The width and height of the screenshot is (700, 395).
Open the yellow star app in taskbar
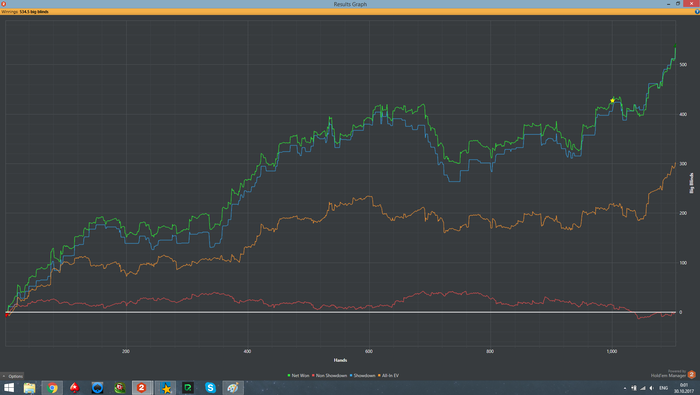click(166, 388)
